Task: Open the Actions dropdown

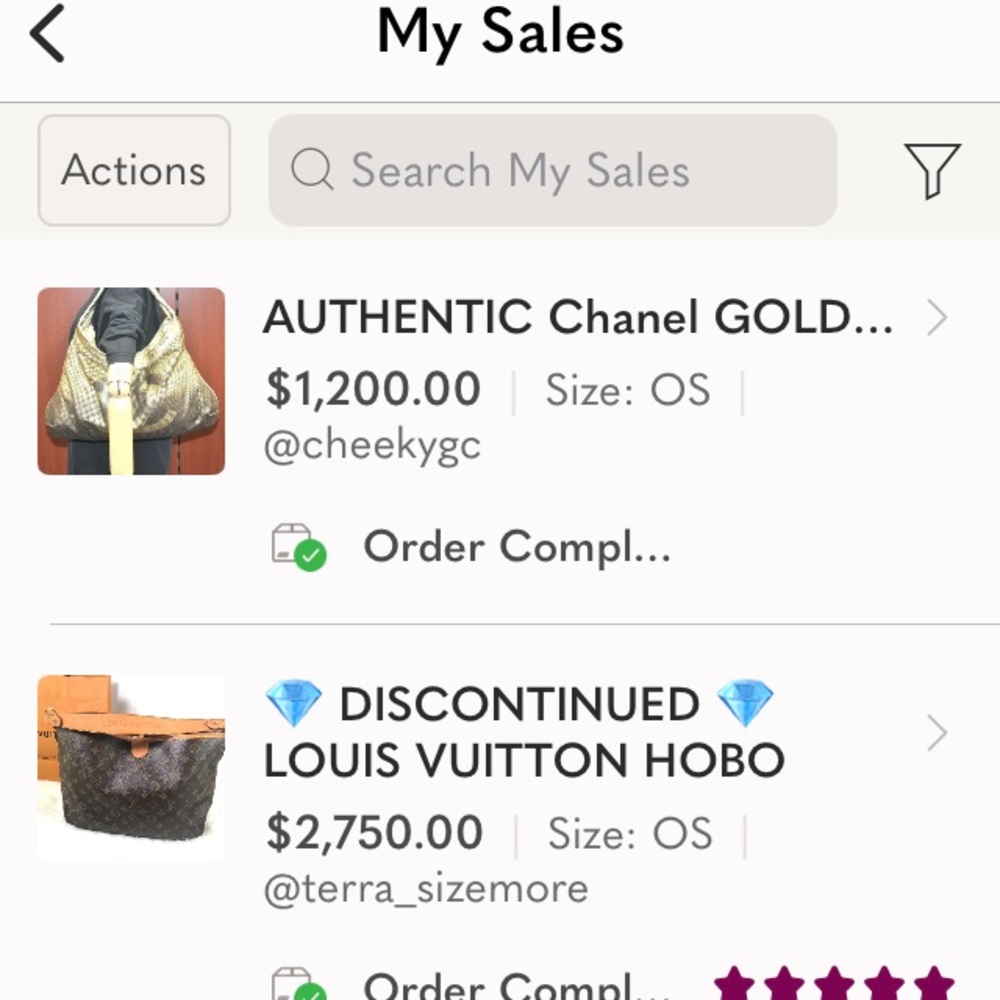Action: tap(133, 169)
